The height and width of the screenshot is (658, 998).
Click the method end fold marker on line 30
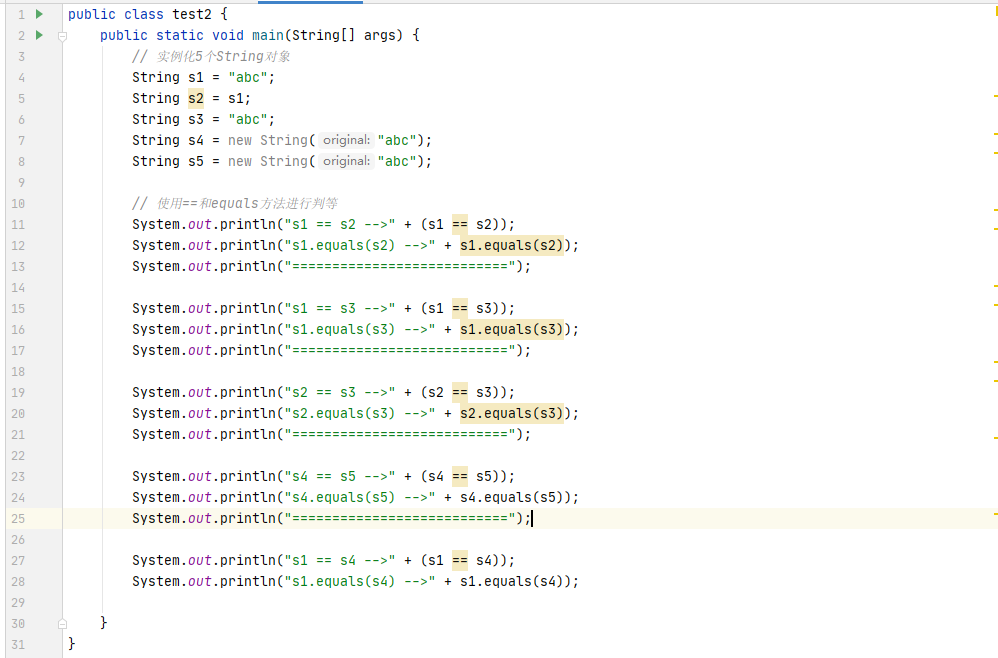pos(62,624)
